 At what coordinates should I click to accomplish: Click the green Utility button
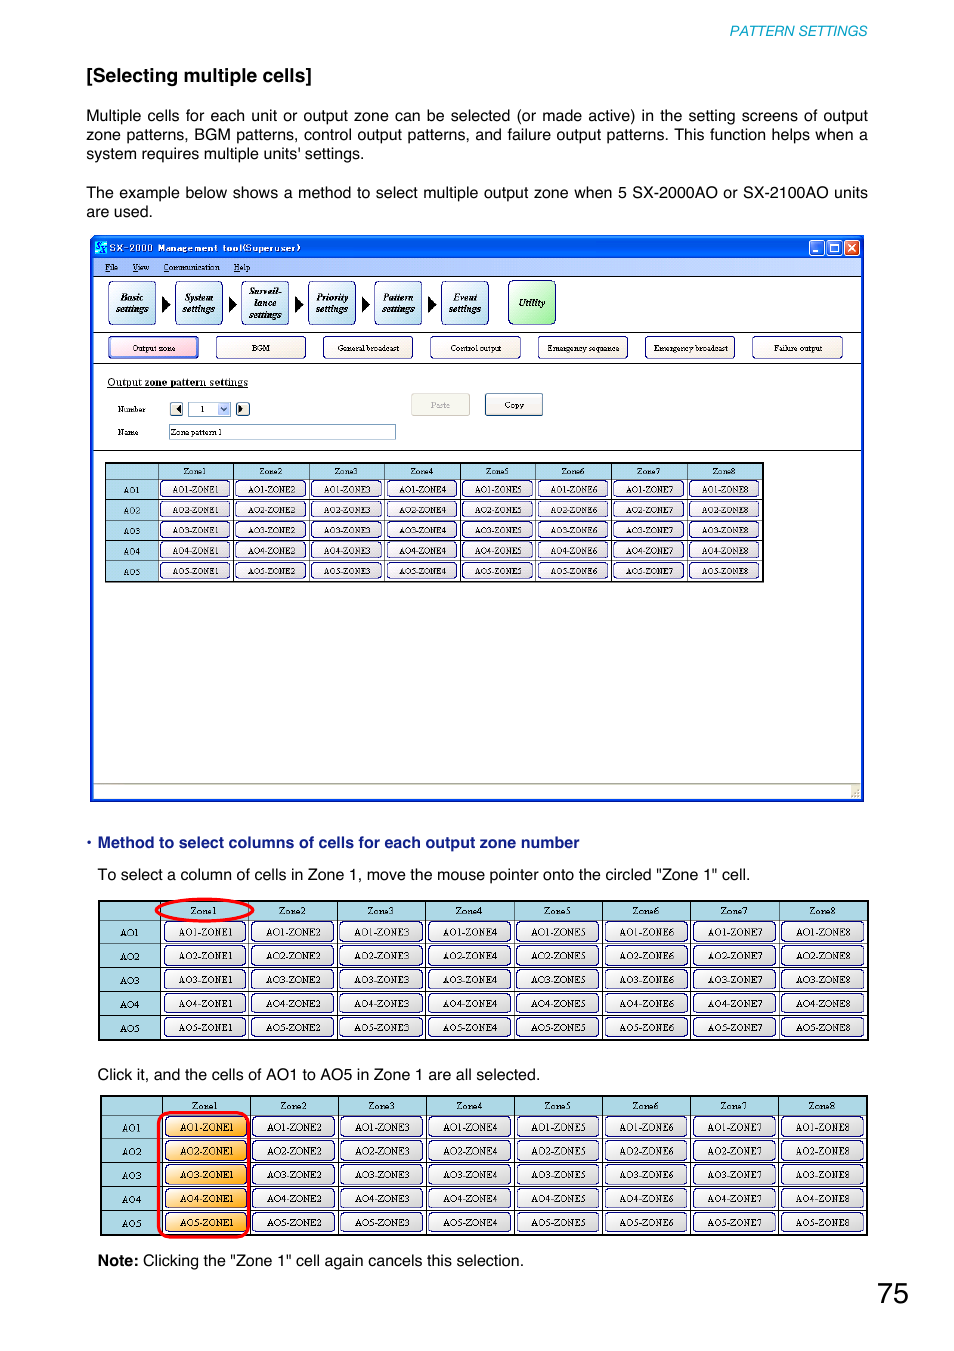[532, 303]
